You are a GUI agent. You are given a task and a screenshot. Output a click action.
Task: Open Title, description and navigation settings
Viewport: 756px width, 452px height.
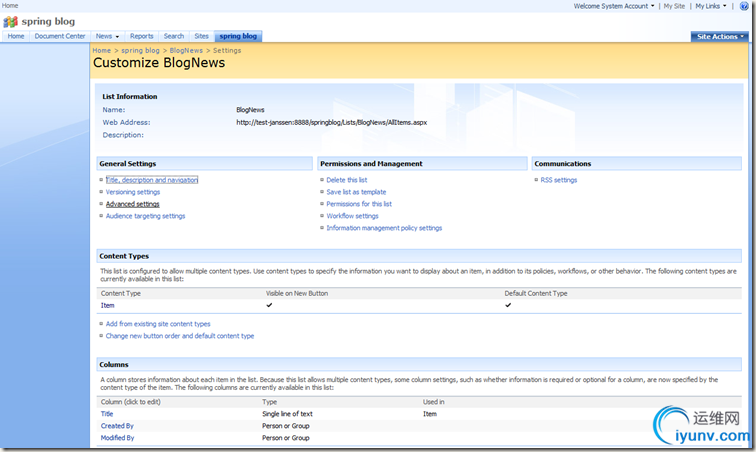(152, 180)
